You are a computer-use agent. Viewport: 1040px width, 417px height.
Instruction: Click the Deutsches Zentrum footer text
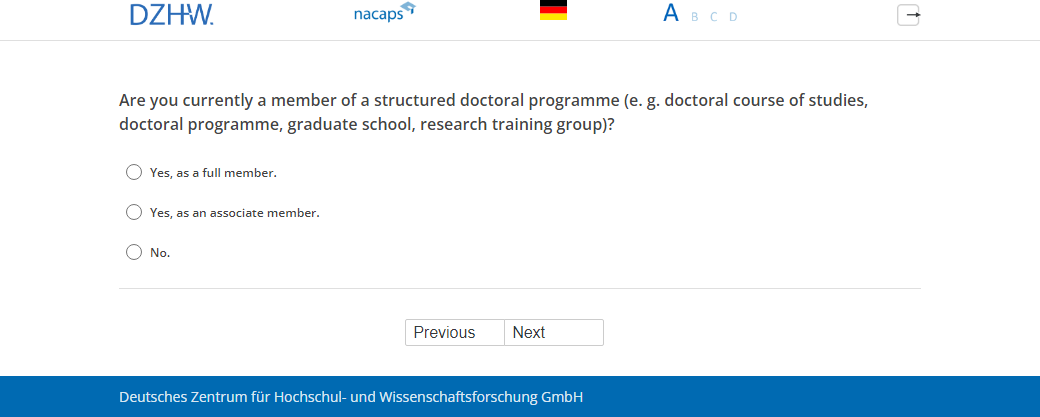tap(351, 397)
